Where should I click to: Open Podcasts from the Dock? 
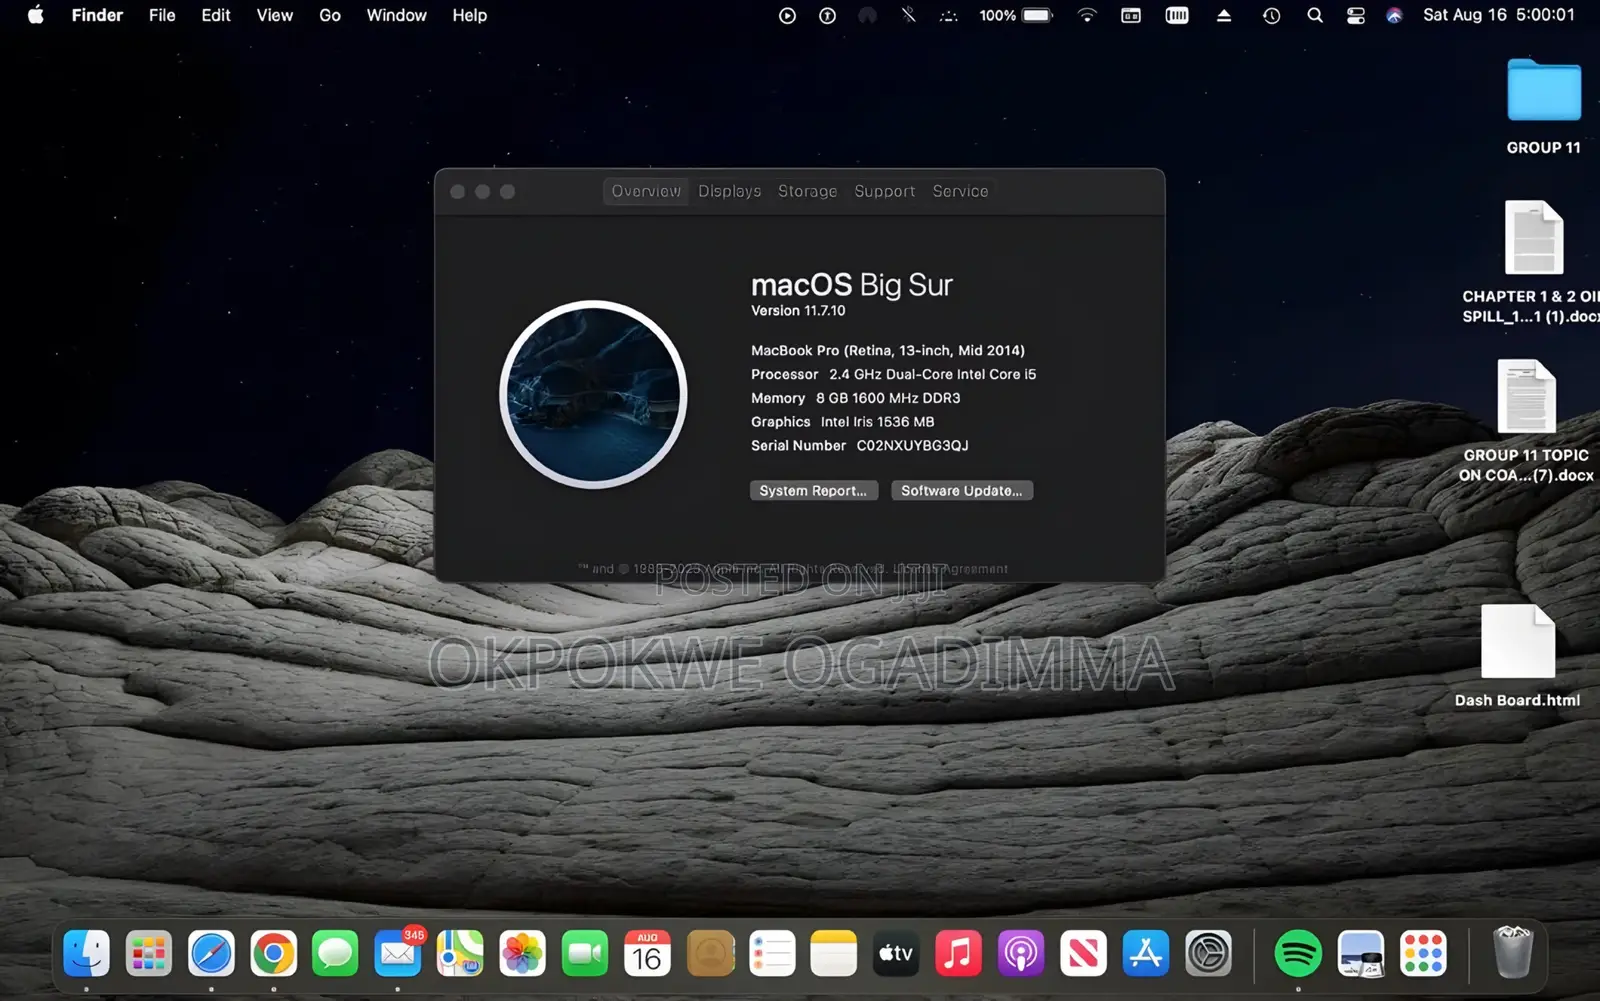click(1021, 953)
